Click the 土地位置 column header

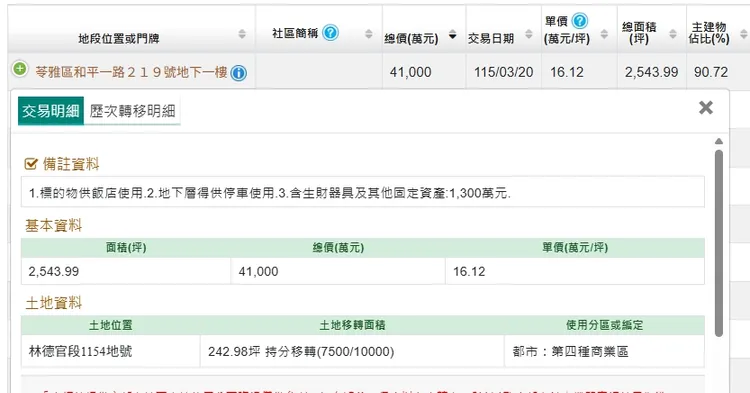pyautogui.click(x=110, y=325)
